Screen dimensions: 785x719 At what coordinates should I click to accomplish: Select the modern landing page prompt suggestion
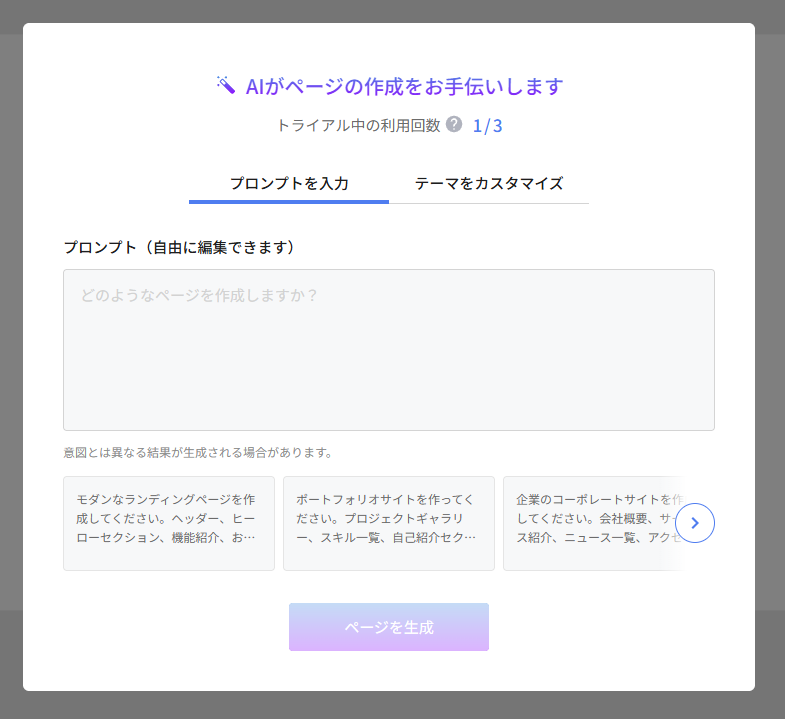pos(169,523)
